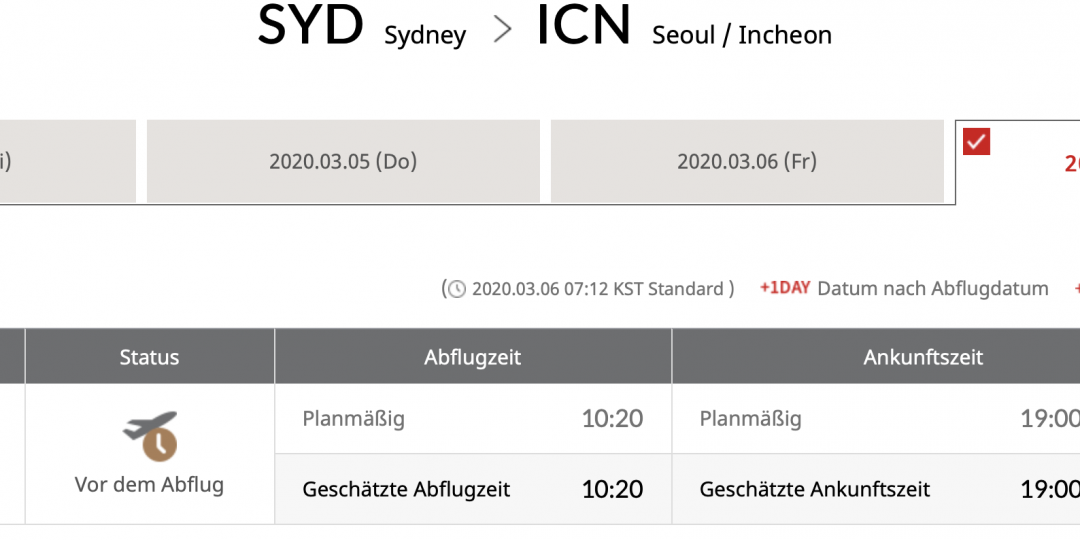Select the ICN arrival airport code
The height and width of the screenshot is (540, 1080).
coord(583,25)
